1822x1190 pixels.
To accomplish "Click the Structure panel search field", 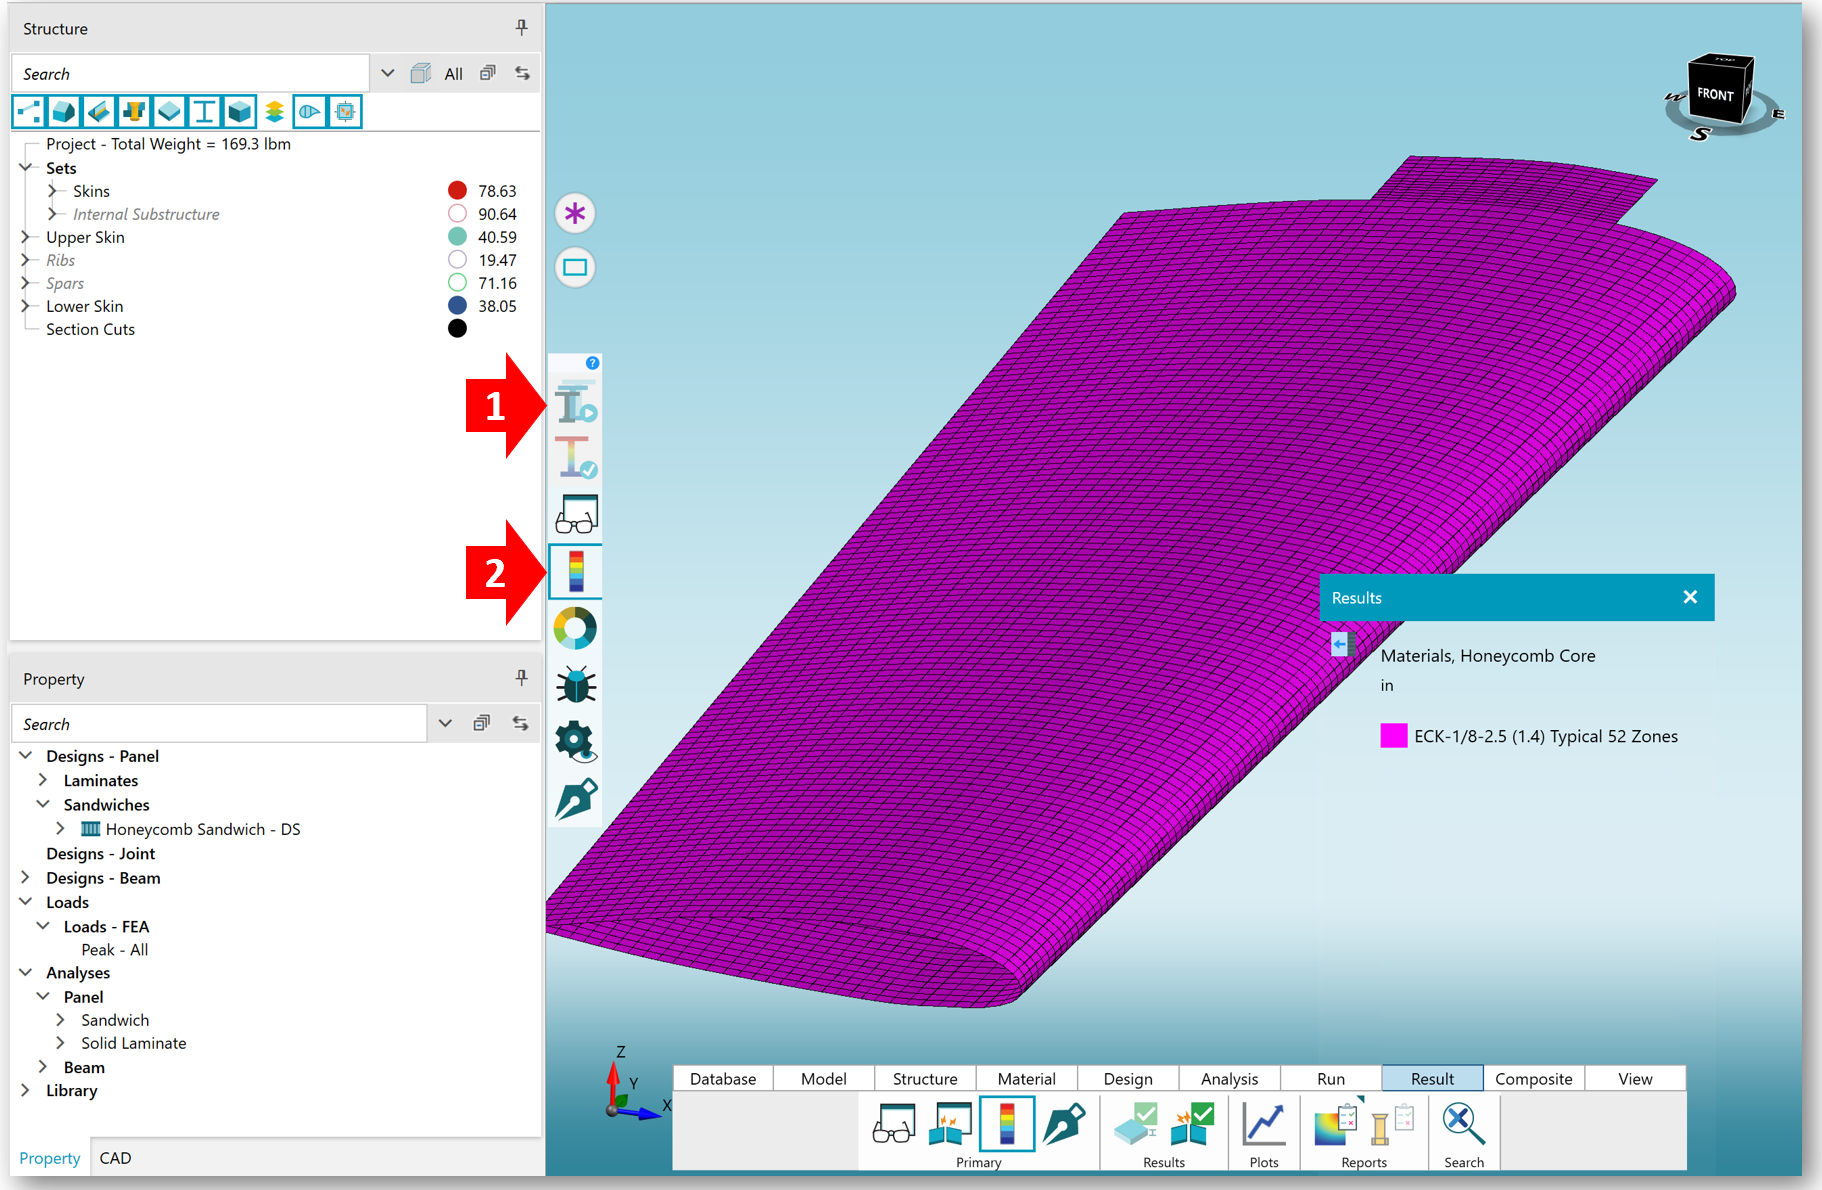I will [x=190, y=73].
